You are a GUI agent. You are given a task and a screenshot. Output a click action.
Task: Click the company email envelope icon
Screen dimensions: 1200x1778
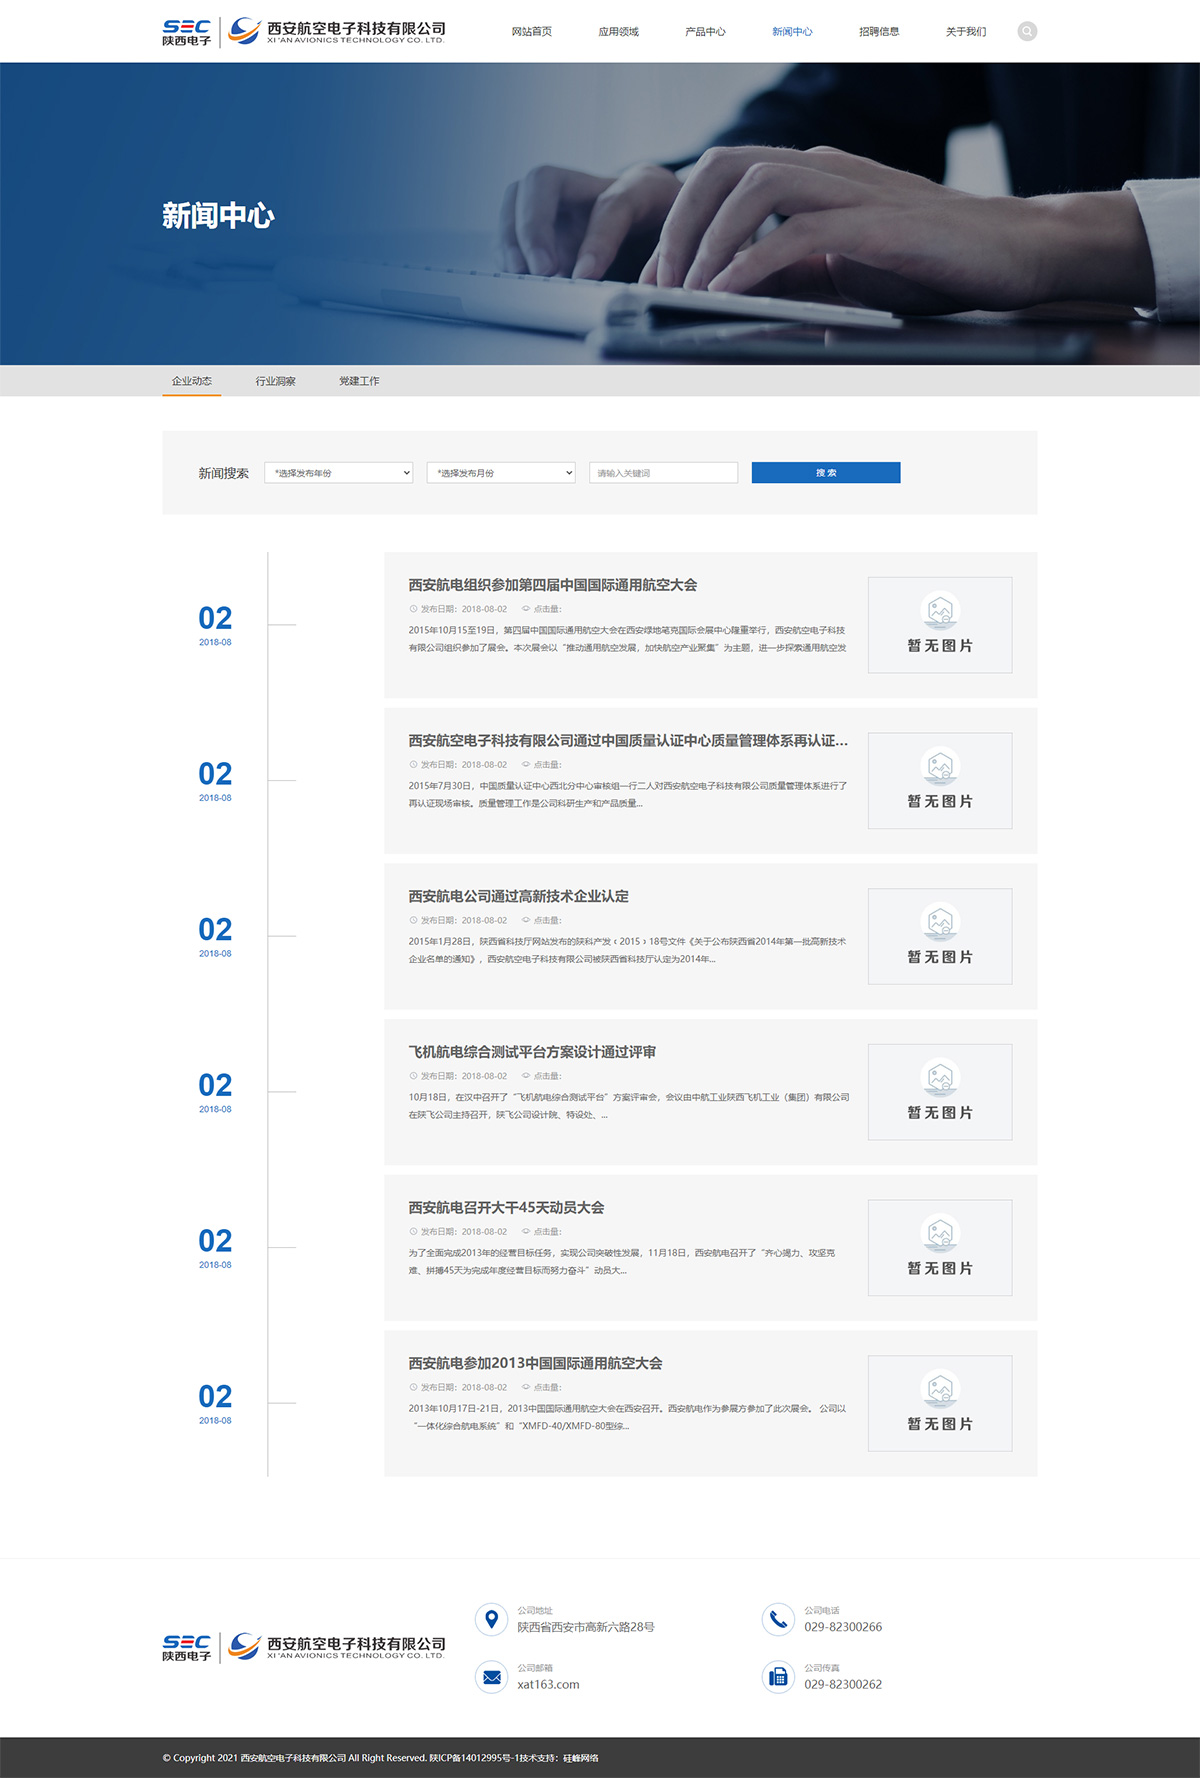[x=491, y=1677]
